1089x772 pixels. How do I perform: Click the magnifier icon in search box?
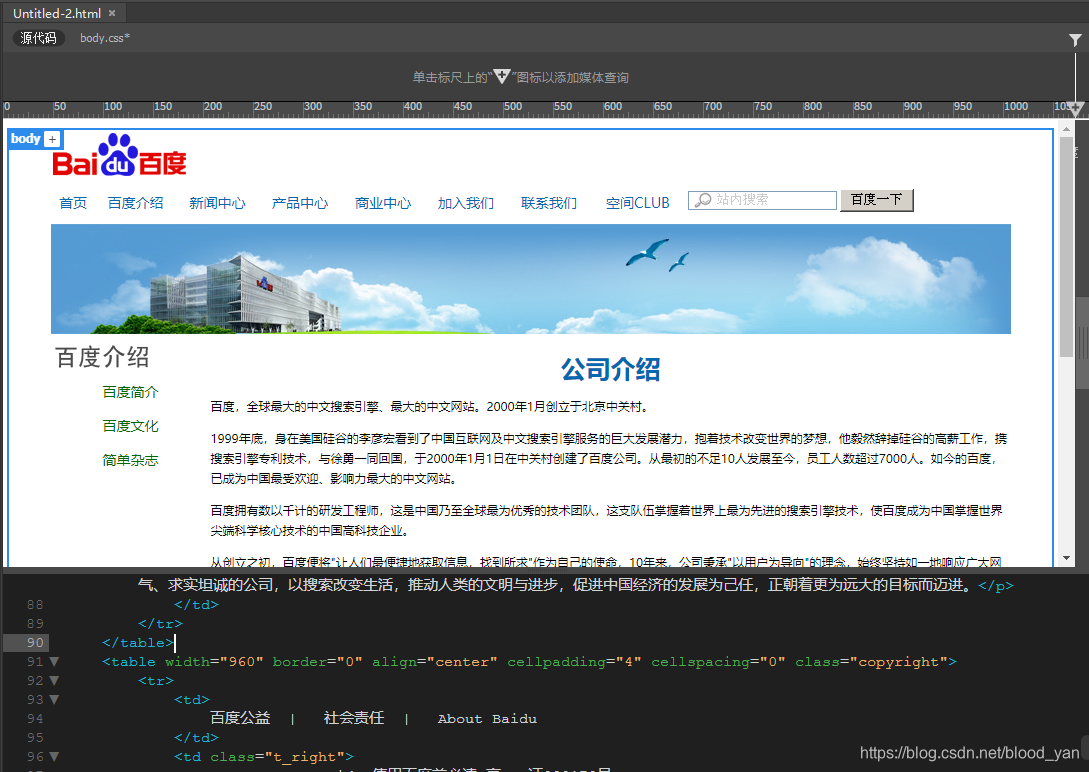703,200
